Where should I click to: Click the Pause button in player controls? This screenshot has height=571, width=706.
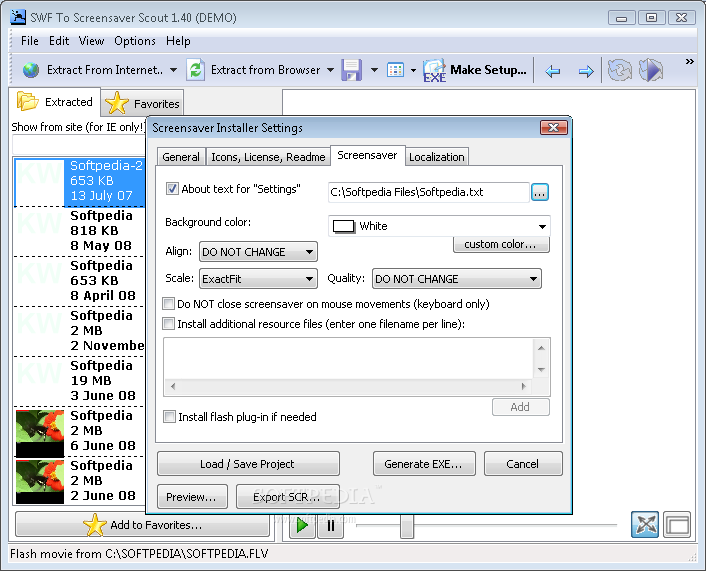331,525
